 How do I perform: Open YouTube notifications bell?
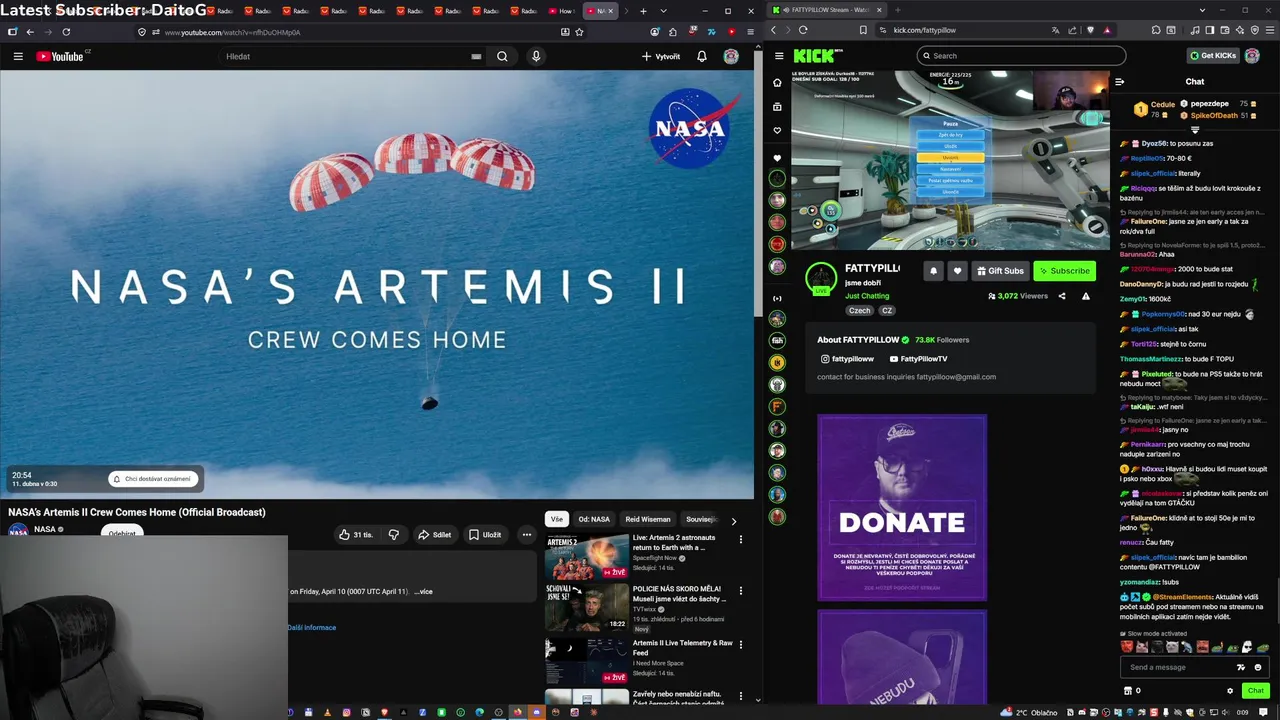(x=702, y=56)
